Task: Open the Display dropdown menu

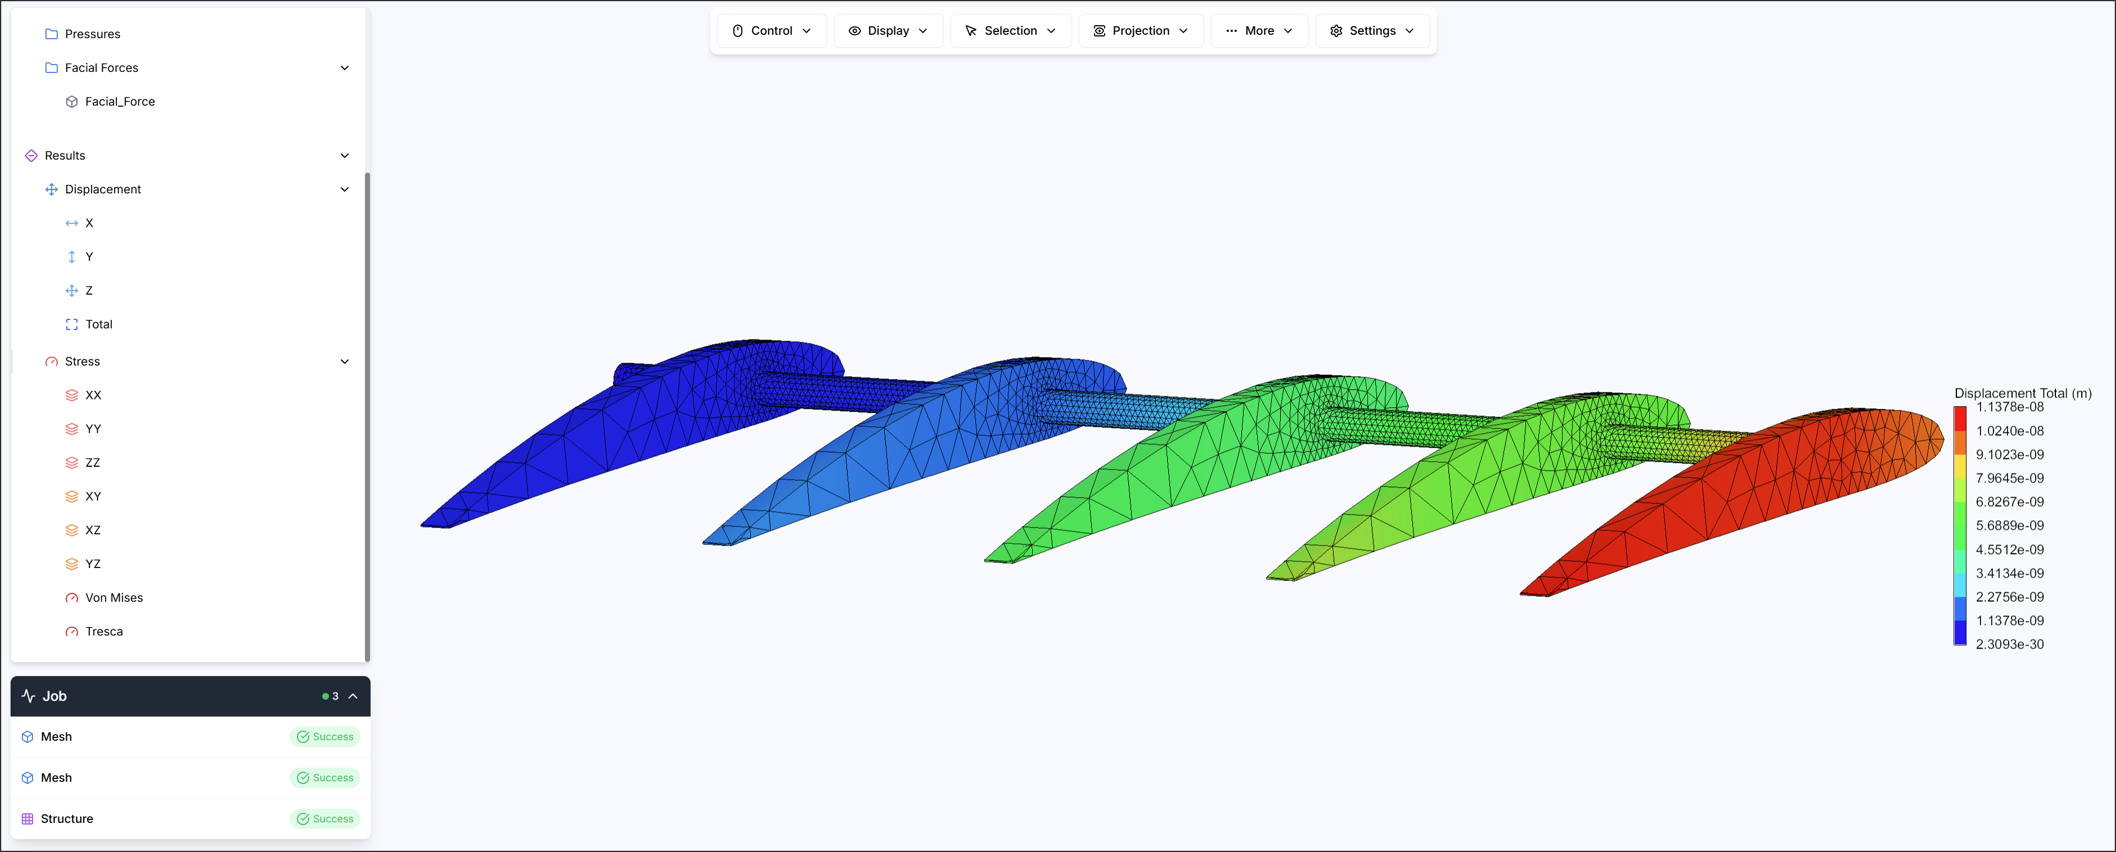Action: pyautogui.click(x=888, y=31)
